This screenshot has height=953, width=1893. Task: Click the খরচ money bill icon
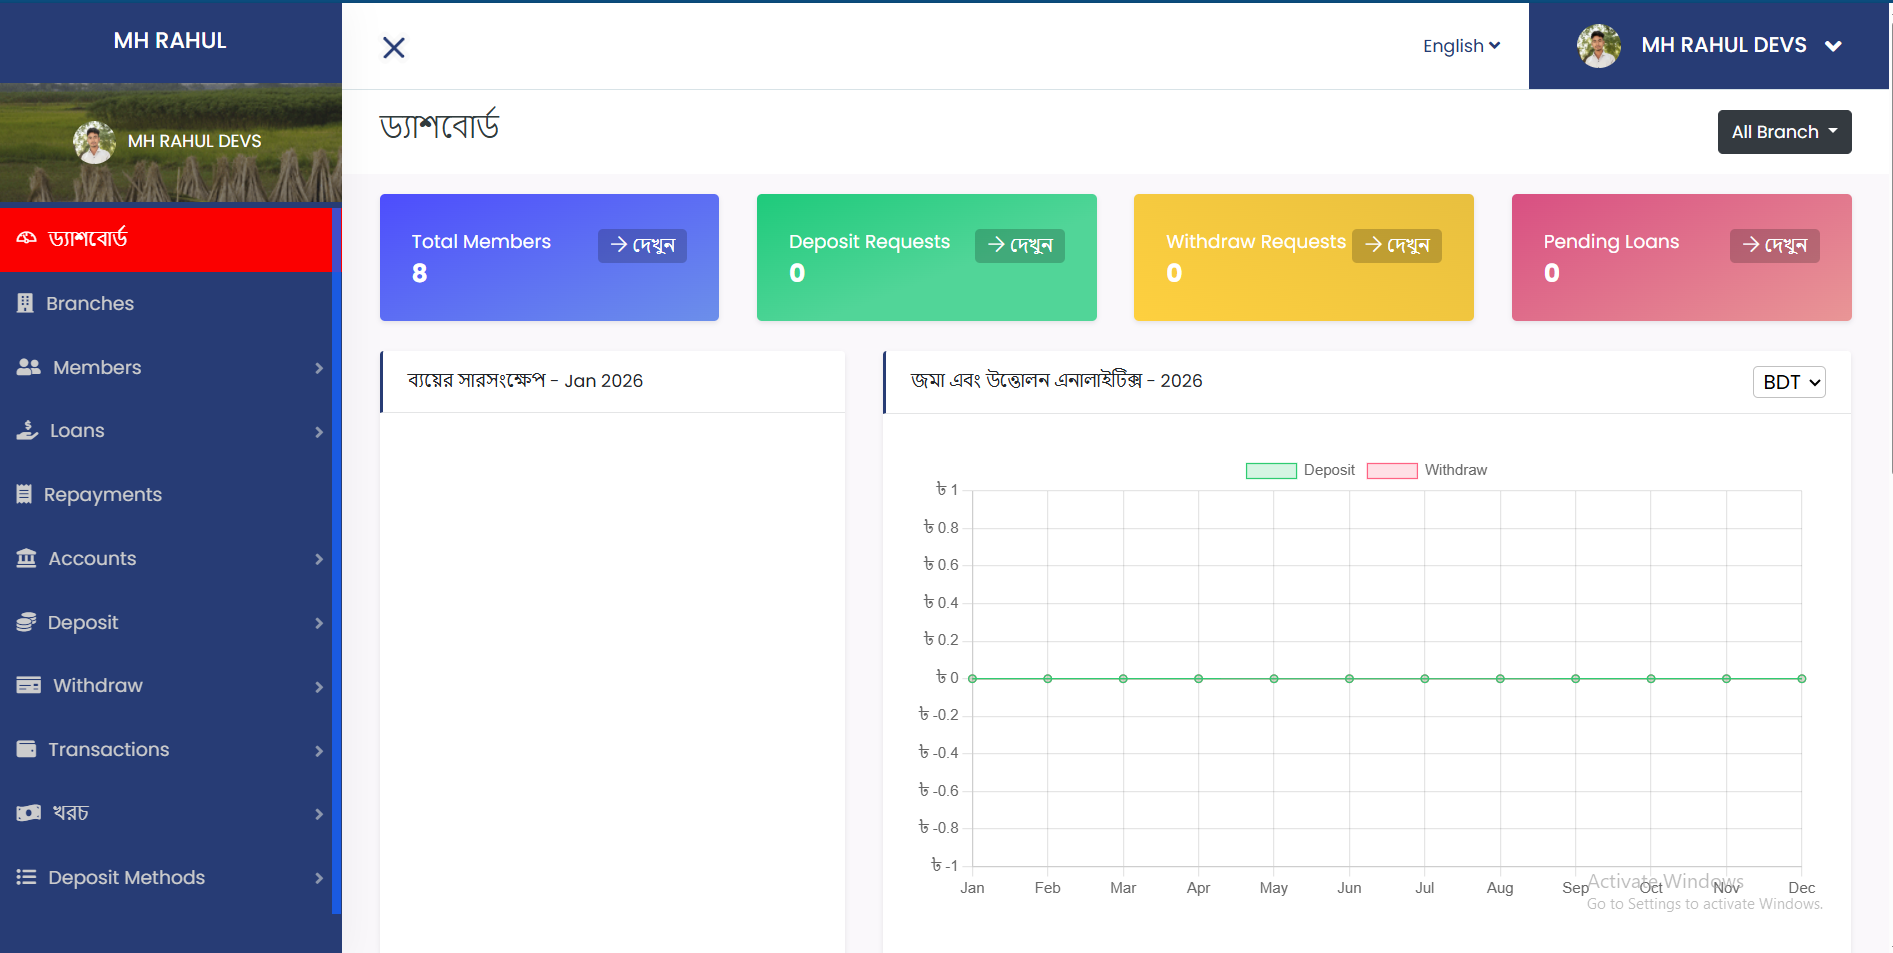coord(28,813)
